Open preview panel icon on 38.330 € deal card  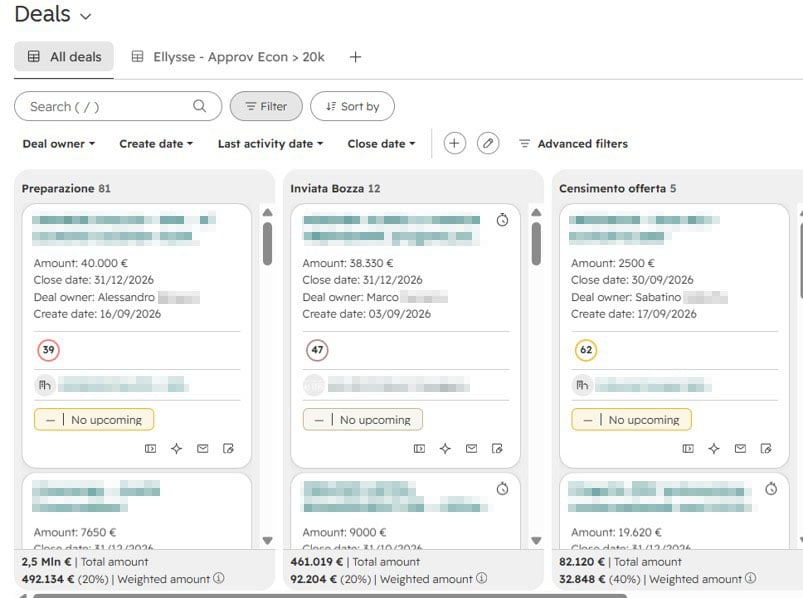[x=419, y=448]
